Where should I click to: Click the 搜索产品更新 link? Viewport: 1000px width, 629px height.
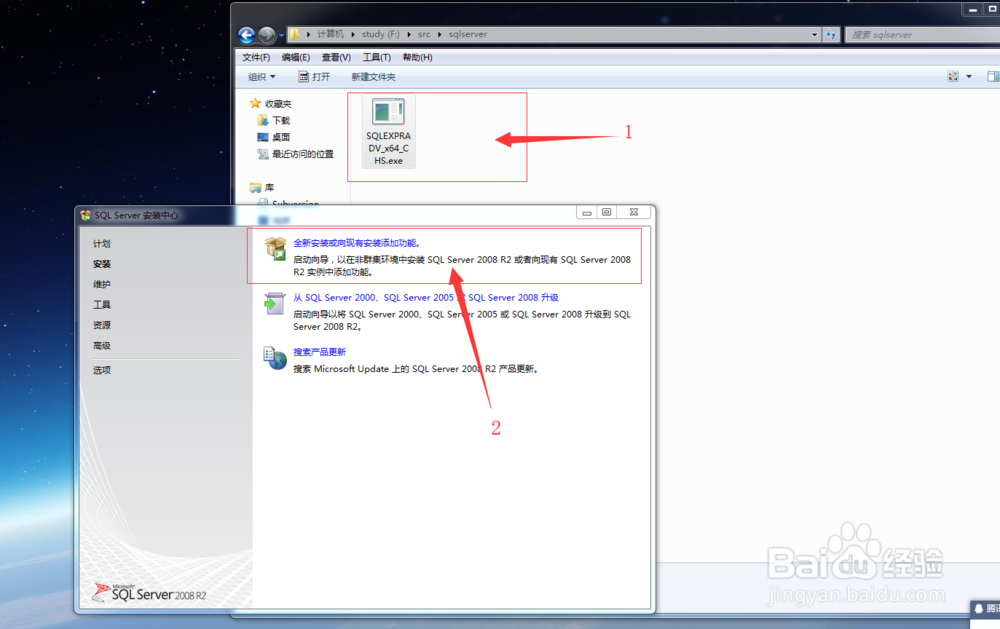point(320,352)
